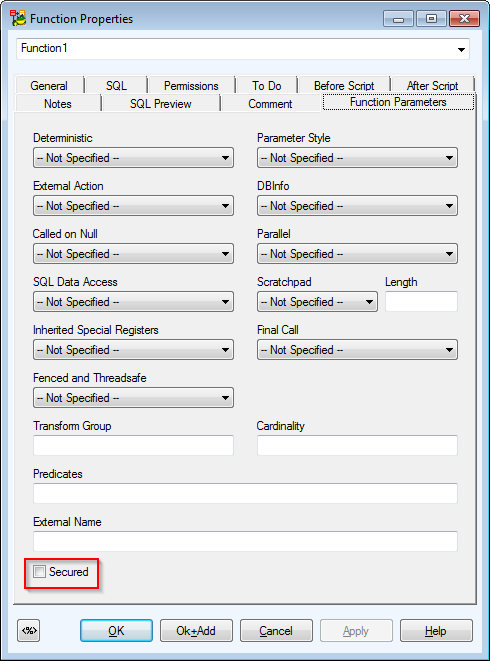Switch to the SQL Preview tab
The width and height of the screenshot is (490, 661).
[x=161, y=104]
